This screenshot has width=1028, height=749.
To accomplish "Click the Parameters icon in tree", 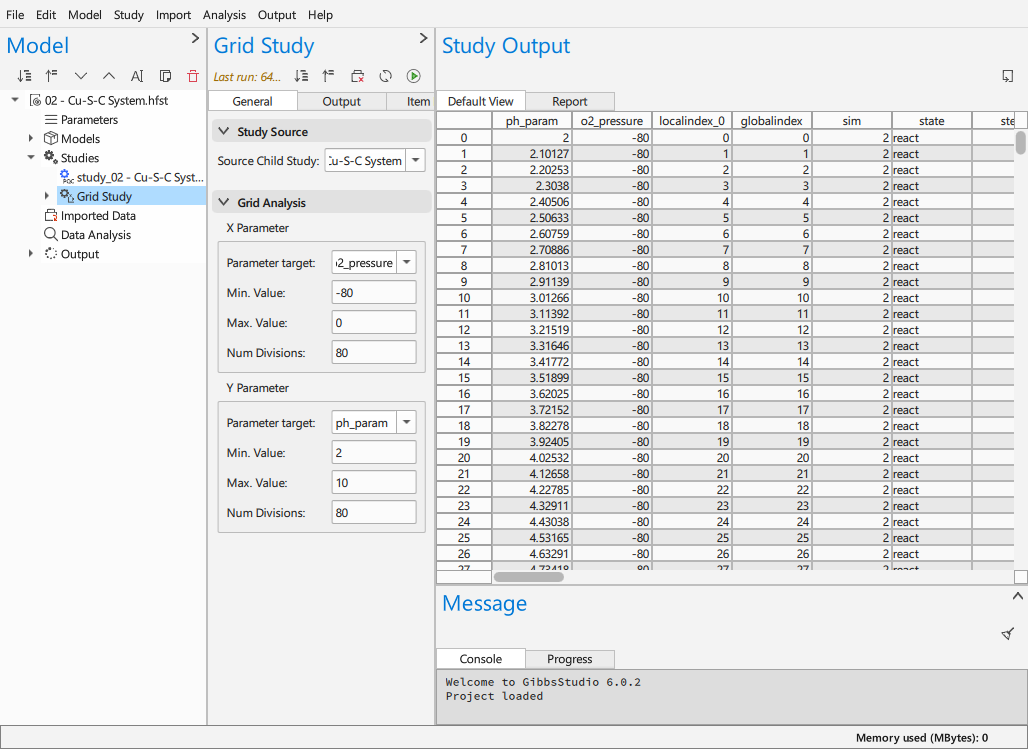I will click(x=50, y=119).
